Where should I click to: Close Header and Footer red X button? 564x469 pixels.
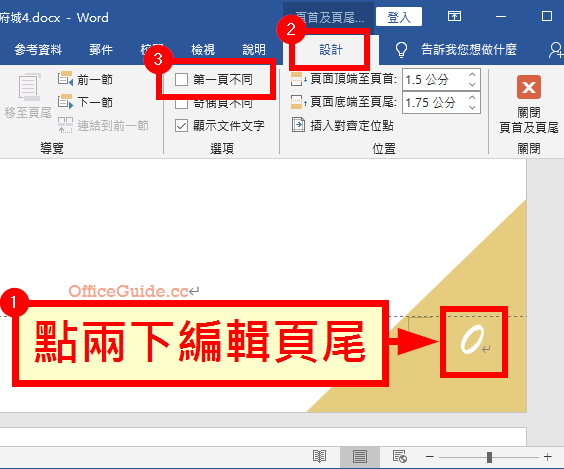point(529,87)
